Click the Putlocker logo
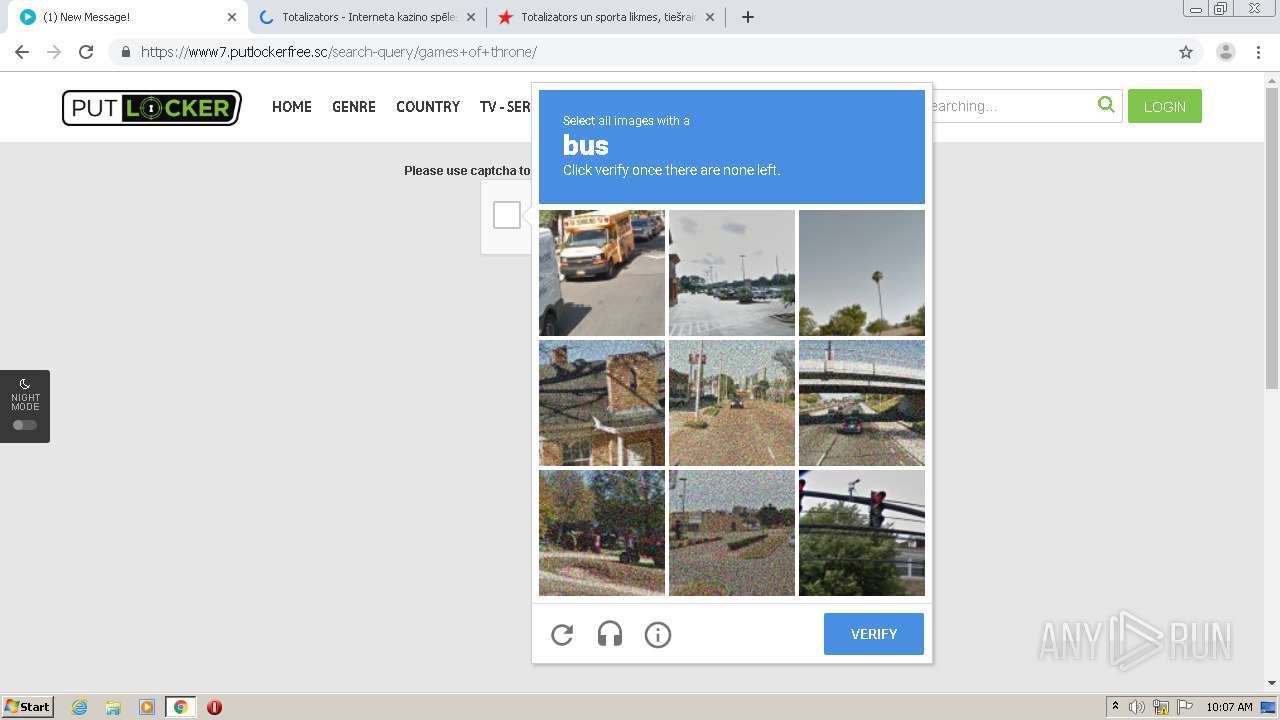This screenshot has height=720, width=1280. coord(152,107)
